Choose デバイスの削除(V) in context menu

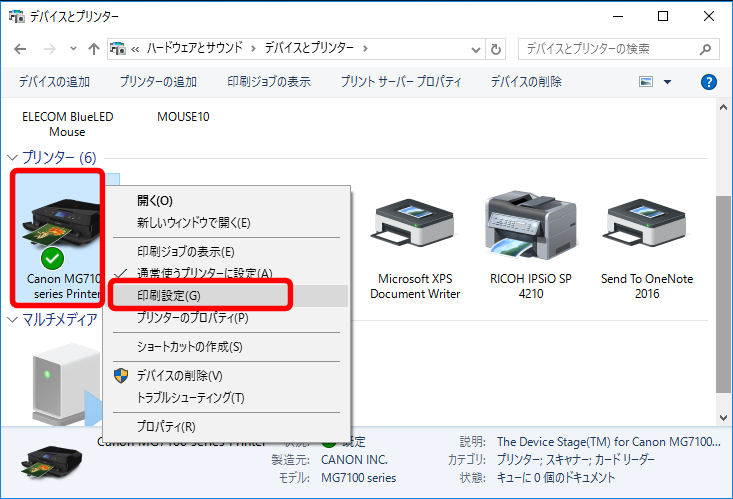click(227, 376)
